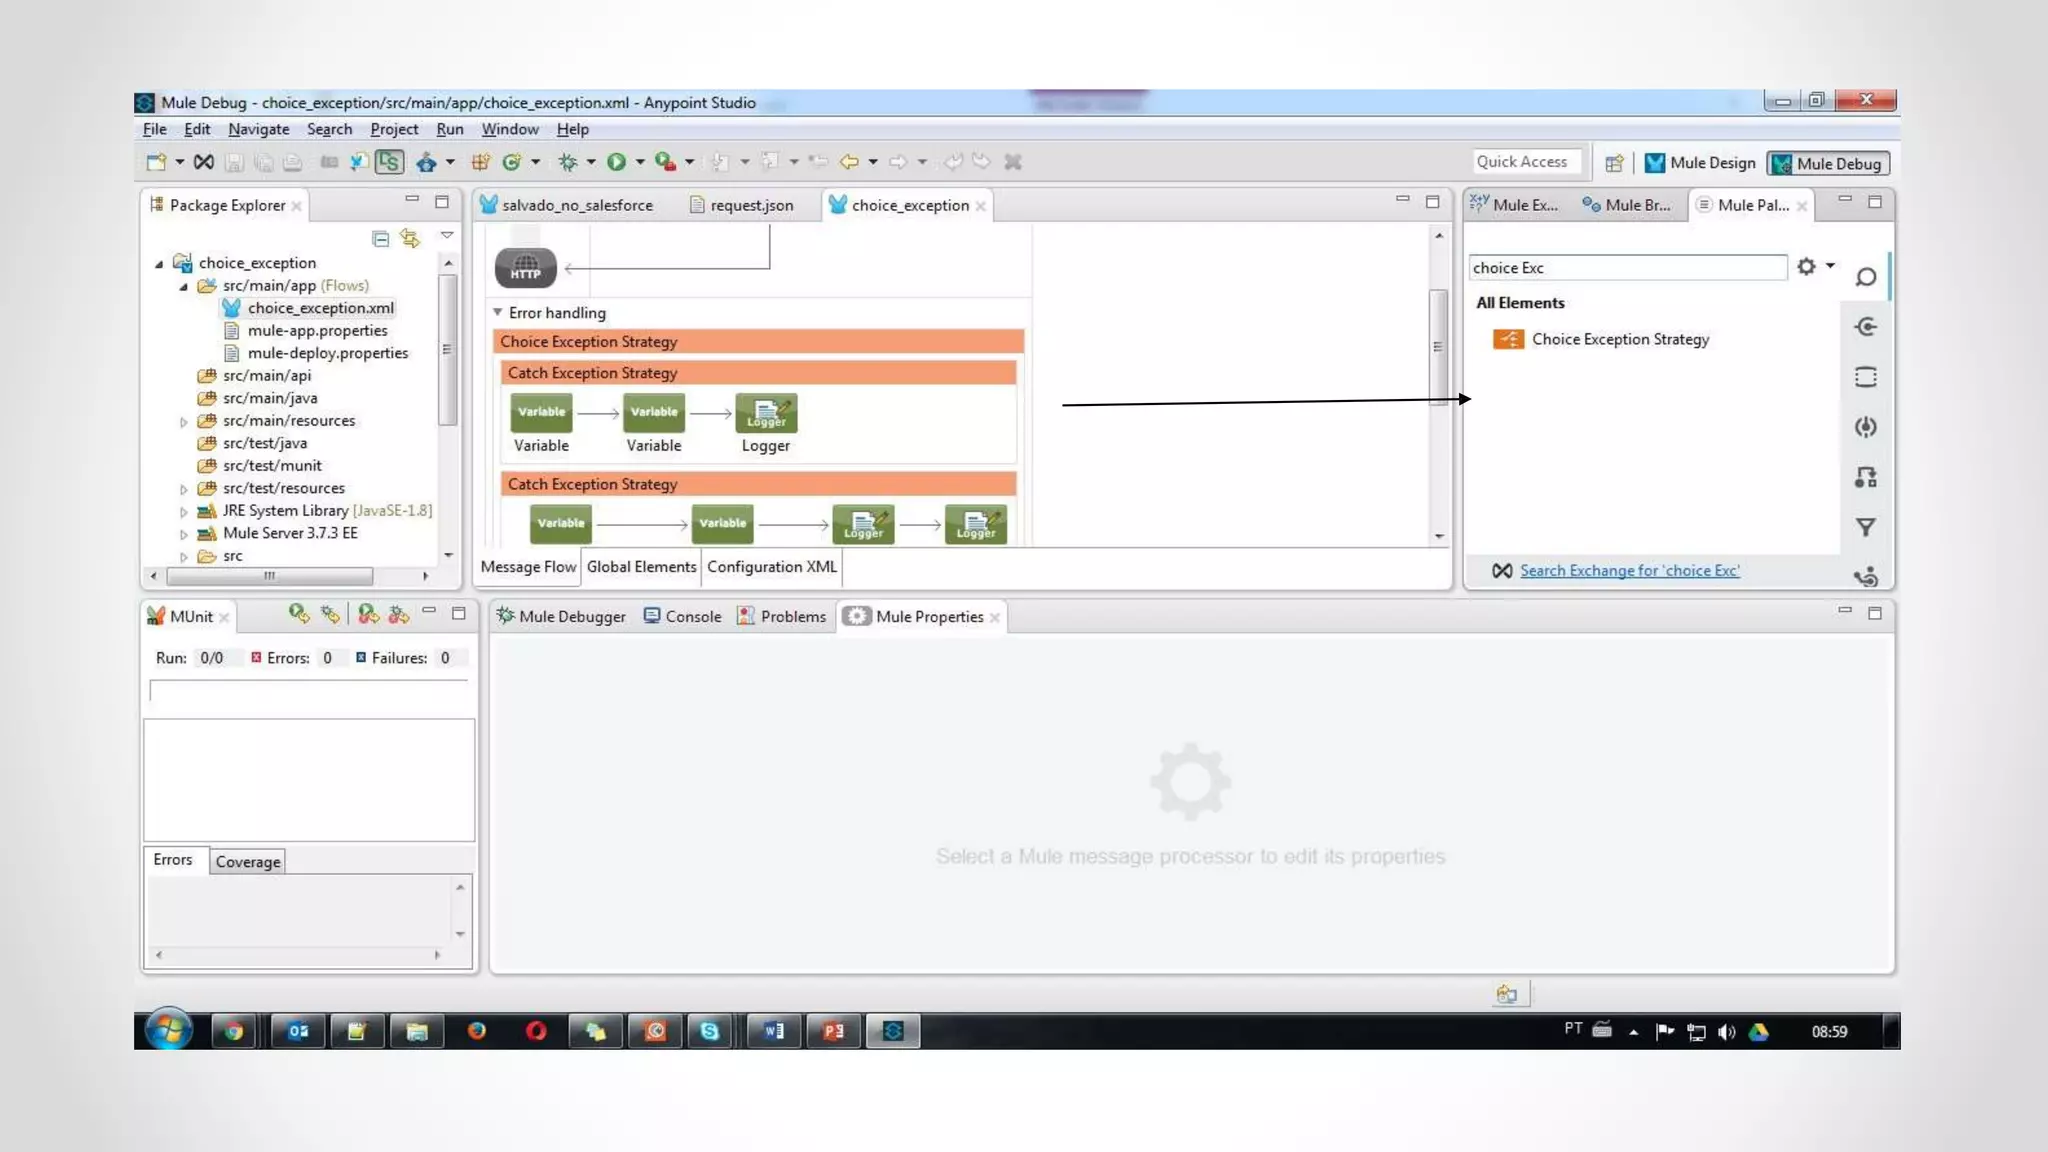Click the palette filter funnel icon
The image size is (2048, 1152).
(1865, 527)
